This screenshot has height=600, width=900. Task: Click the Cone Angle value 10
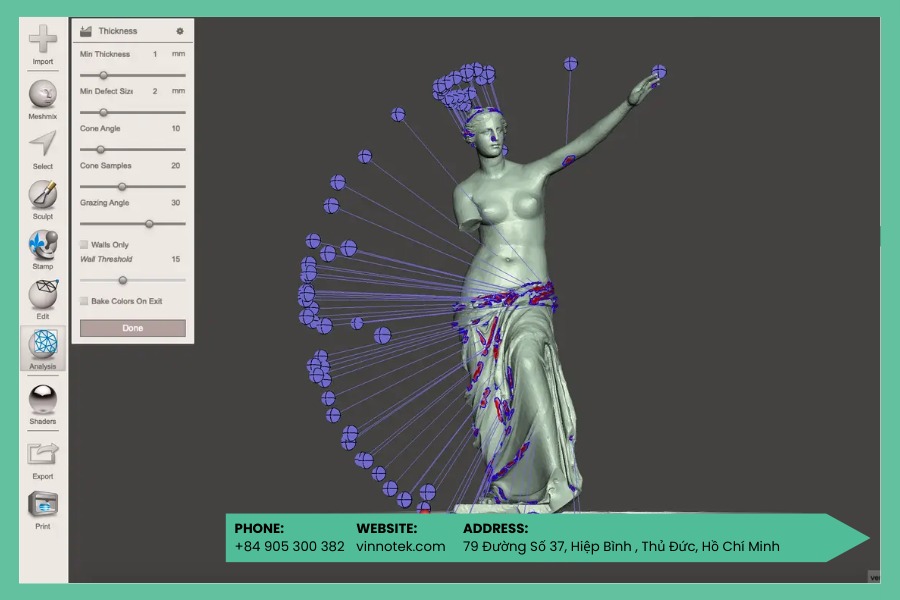[176, 129]
